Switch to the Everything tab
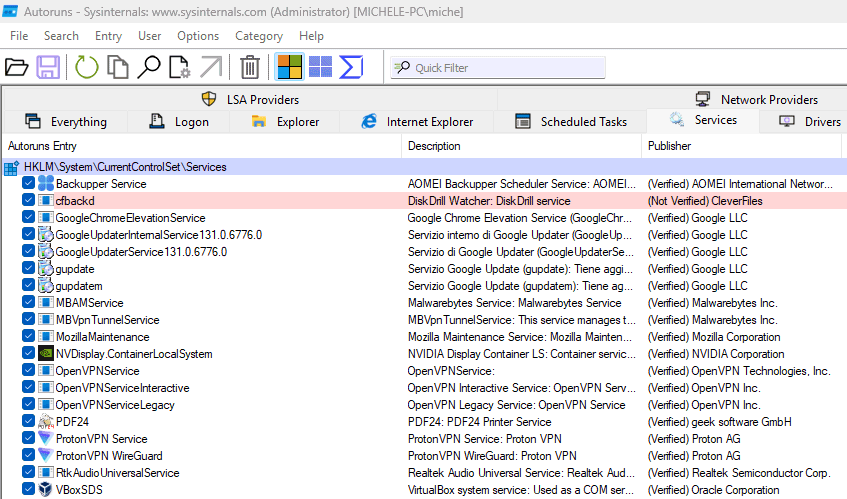847x499 pixels. click(66, 122)
